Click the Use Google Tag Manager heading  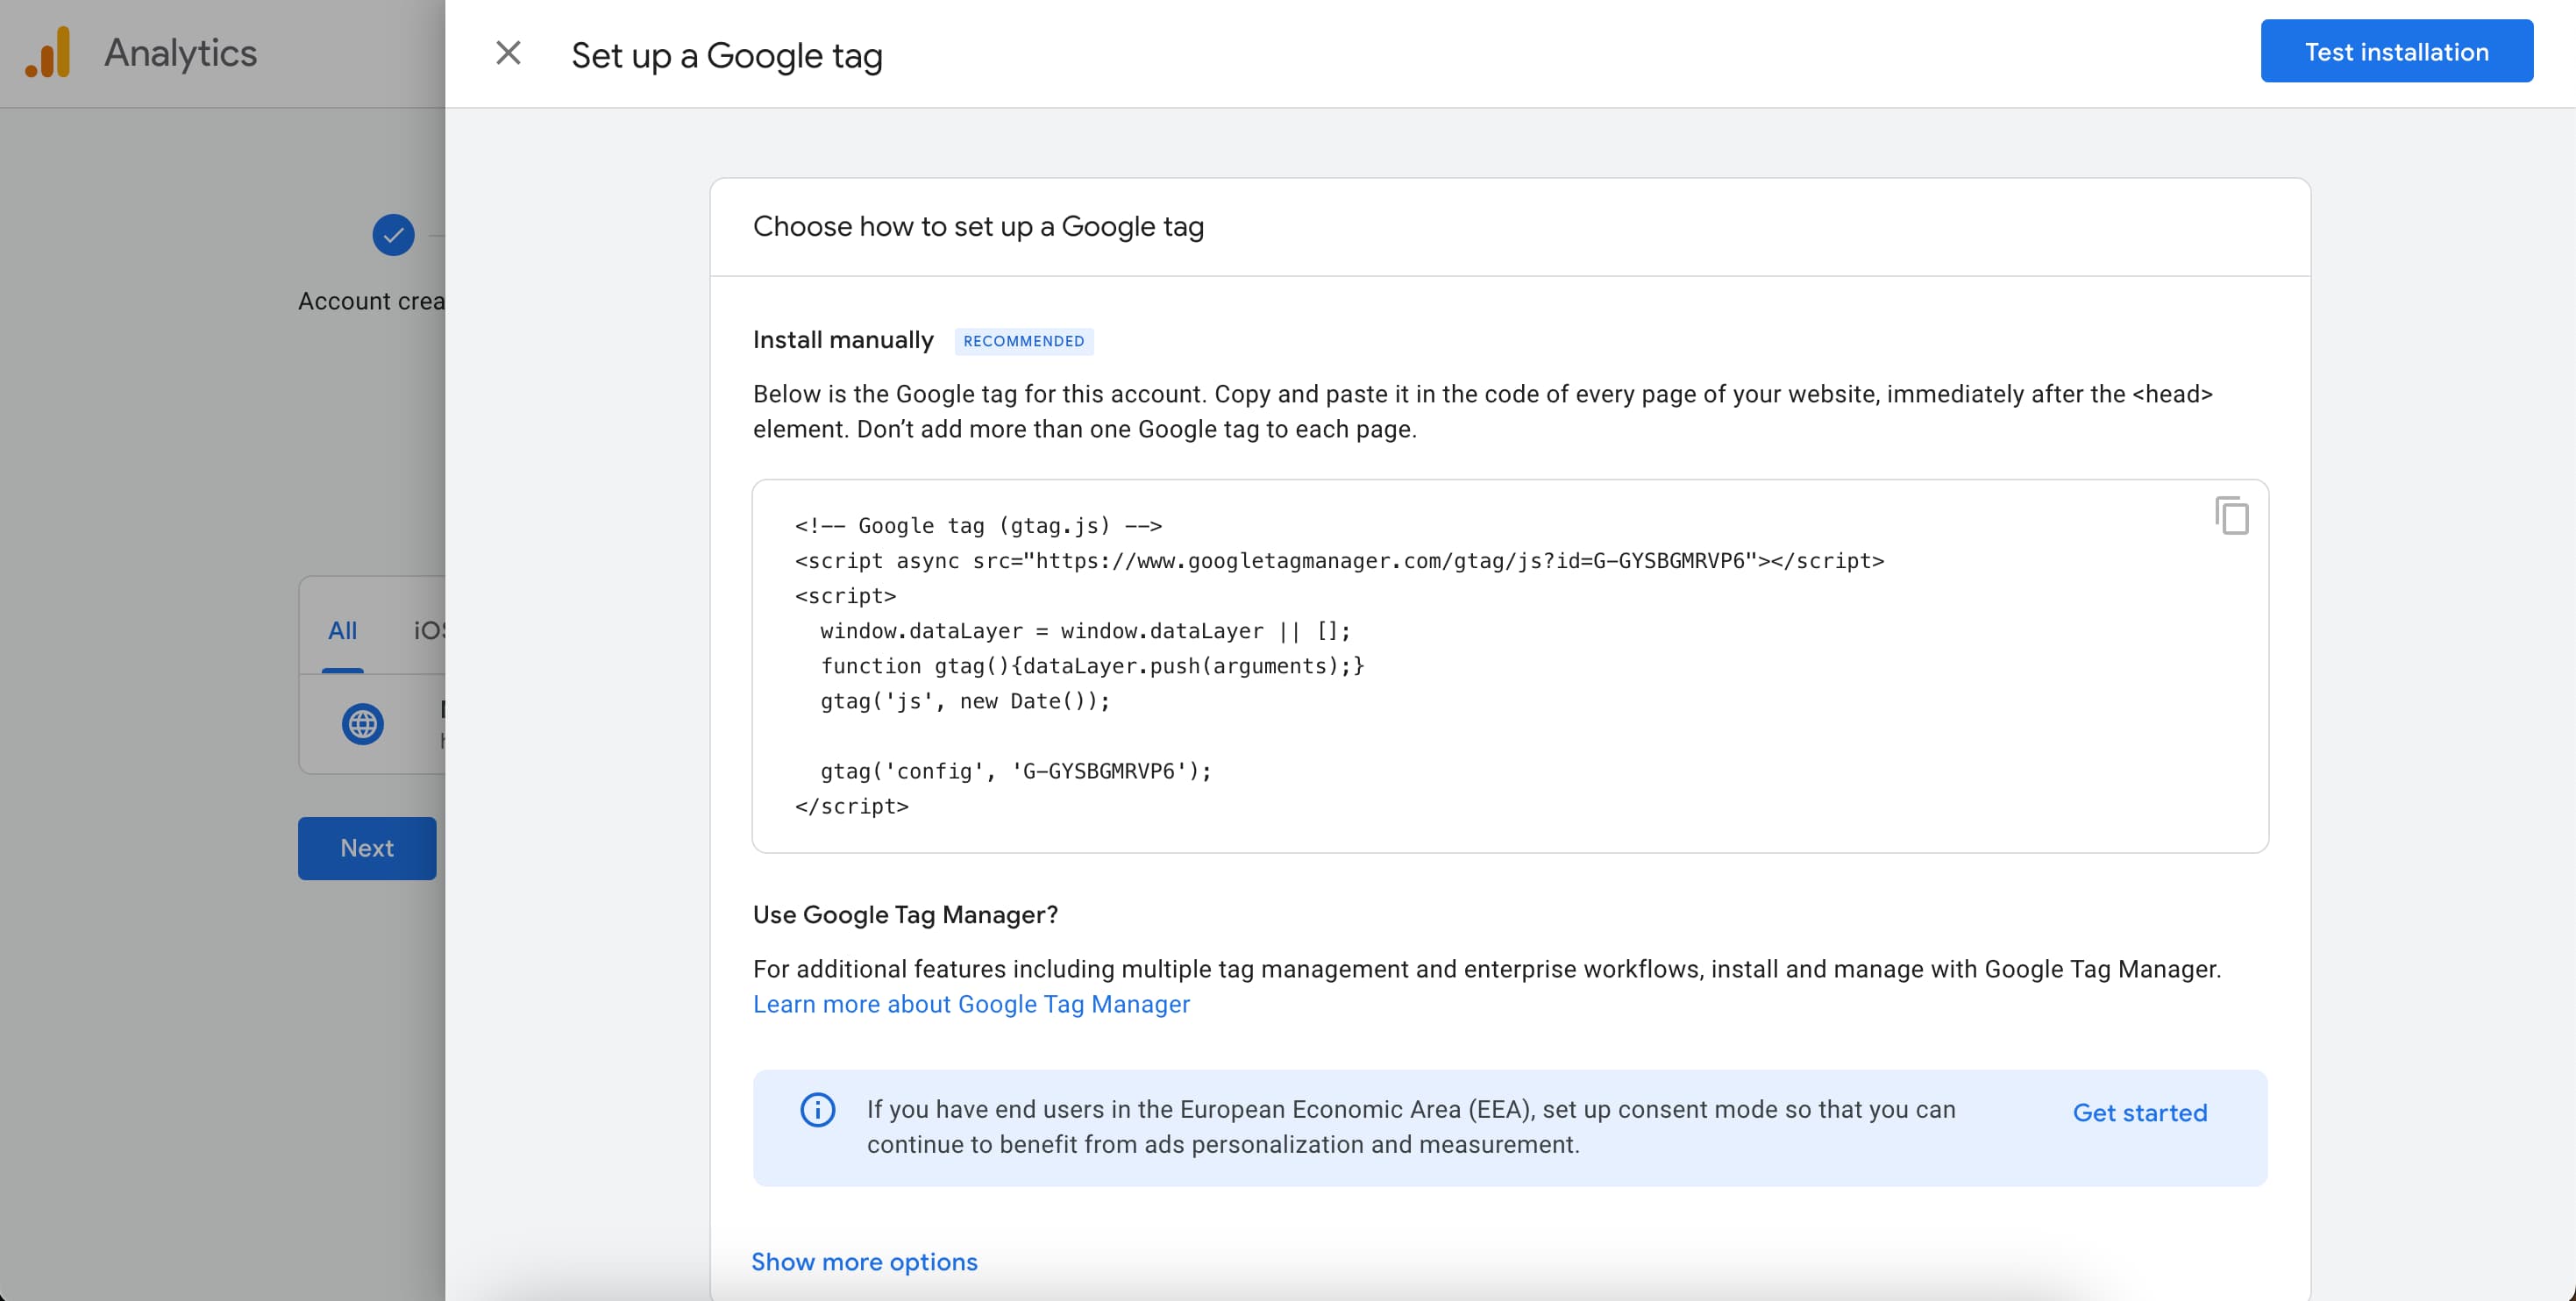point(904,914)
